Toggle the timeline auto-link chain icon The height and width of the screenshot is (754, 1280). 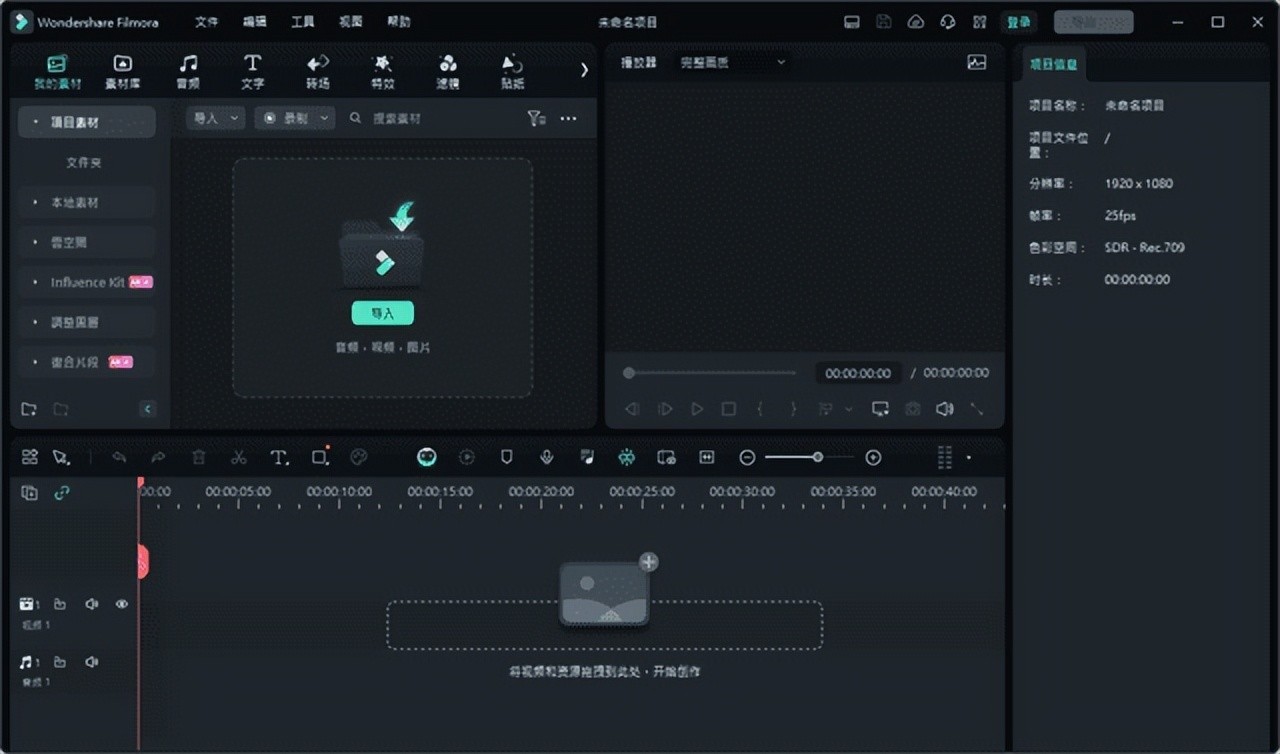tap(62, 493)
